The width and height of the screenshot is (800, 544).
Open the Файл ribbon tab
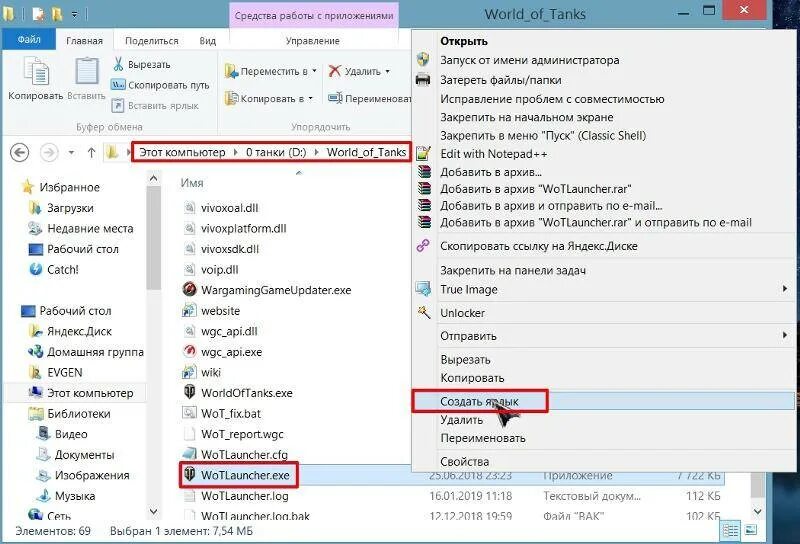point(29,39)
